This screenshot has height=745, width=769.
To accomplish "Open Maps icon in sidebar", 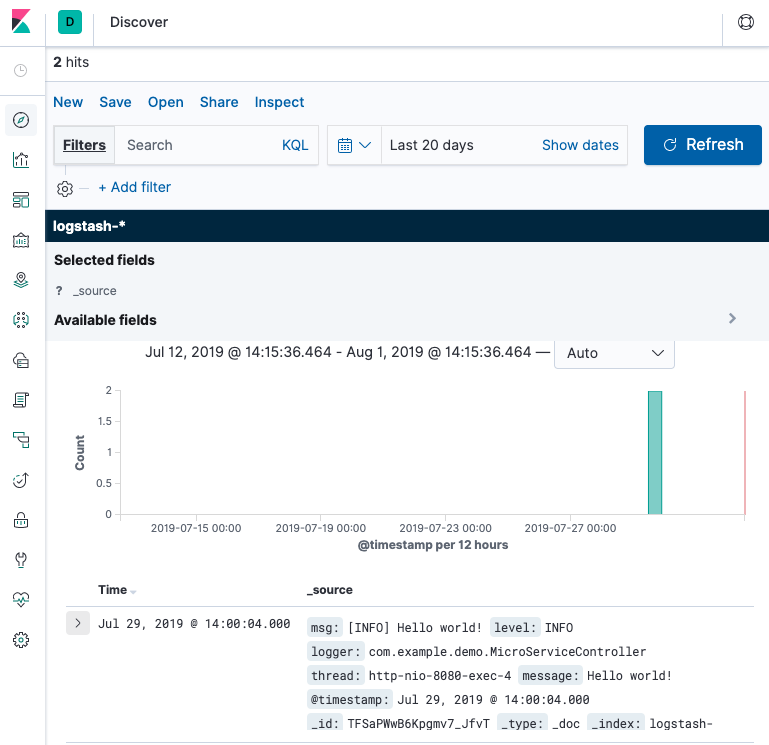I will point(21,280).
